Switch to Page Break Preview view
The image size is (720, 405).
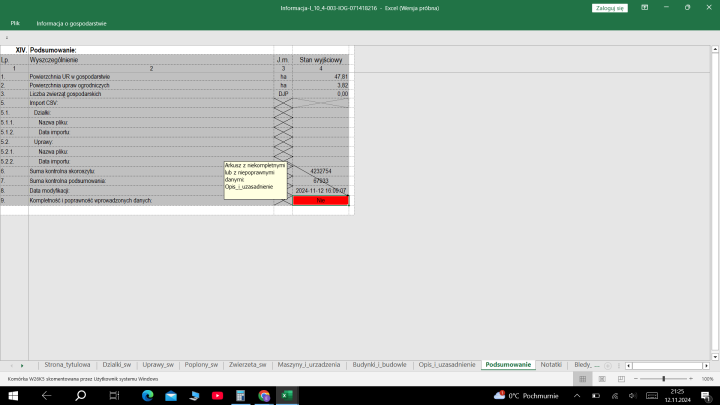point(621,379)
